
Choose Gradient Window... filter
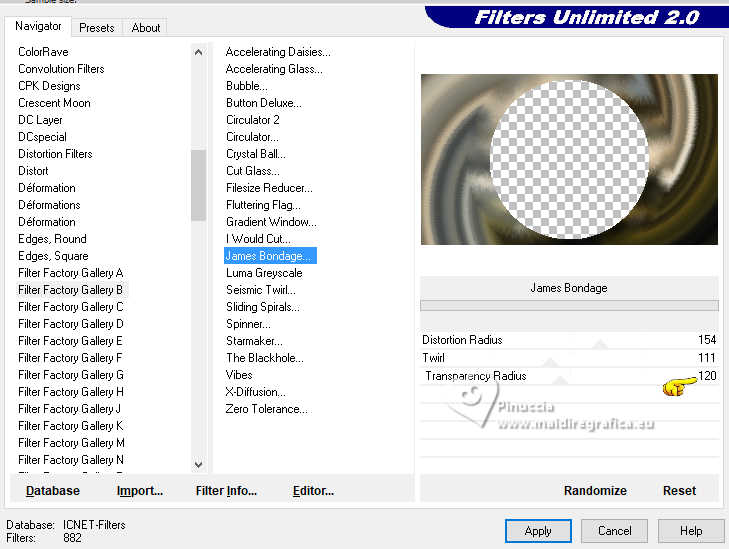[x=271, y=222]
